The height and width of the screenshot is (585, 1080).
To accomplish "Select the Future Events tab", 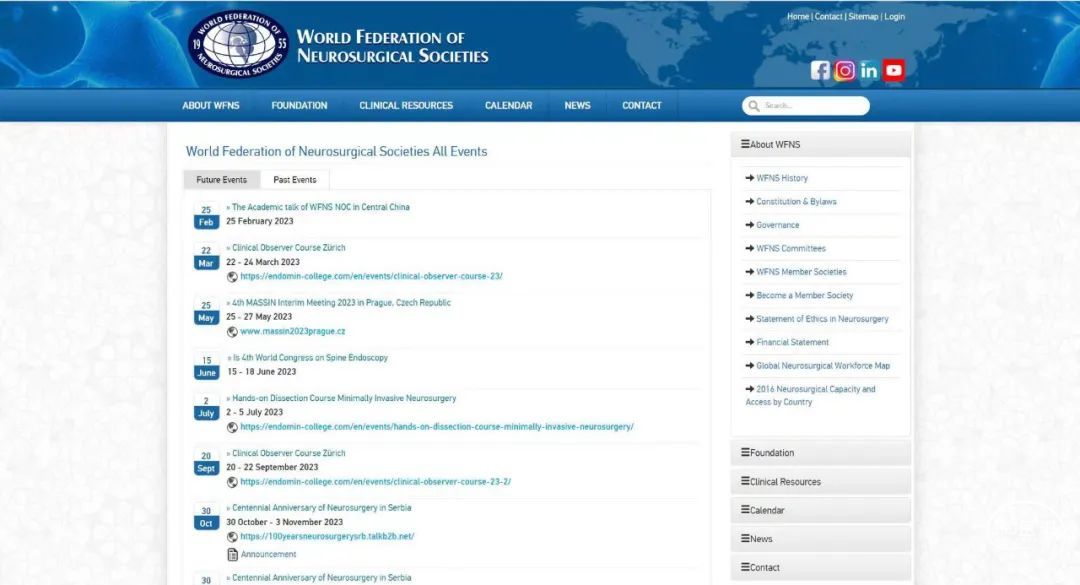I will click(x=222, y=180).
